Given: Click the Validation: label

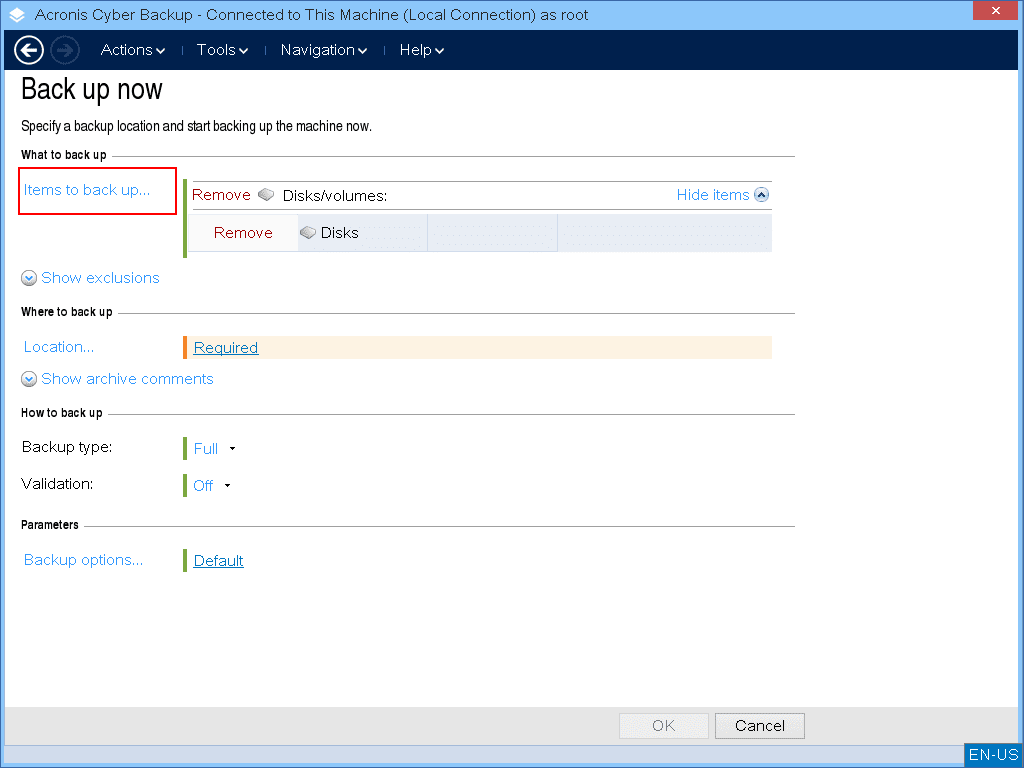Looking at the screenshot, I should 57,484.
